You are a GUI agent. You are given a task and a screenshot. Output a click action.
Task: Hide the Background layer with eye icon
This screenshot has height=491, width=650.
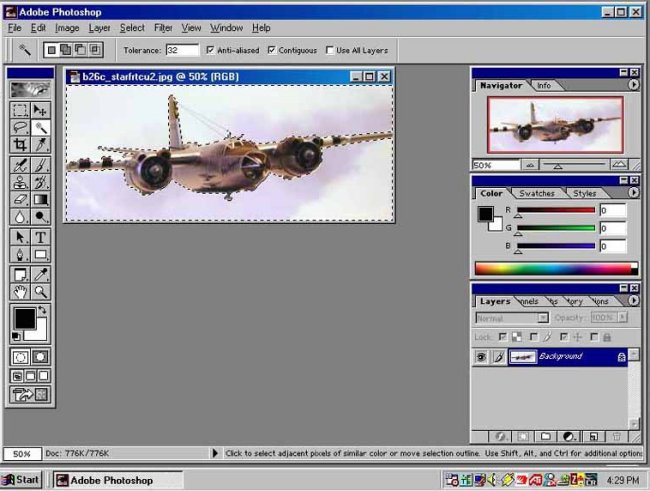coord(481,356)
